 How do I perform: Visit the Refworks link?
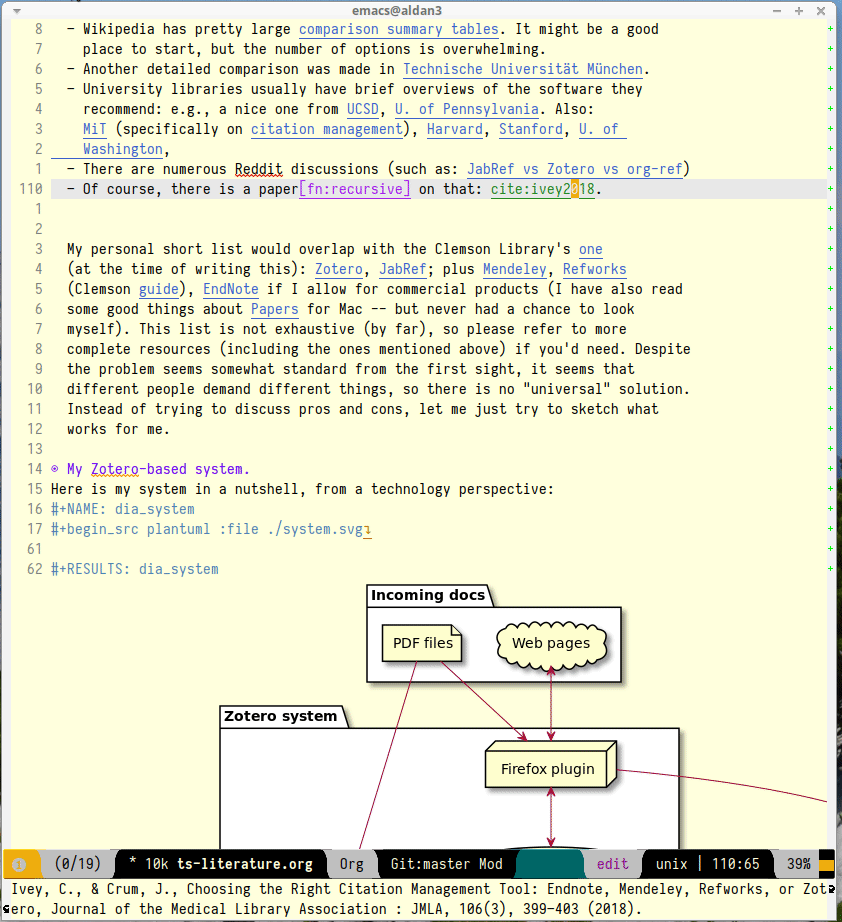(594, 269)
